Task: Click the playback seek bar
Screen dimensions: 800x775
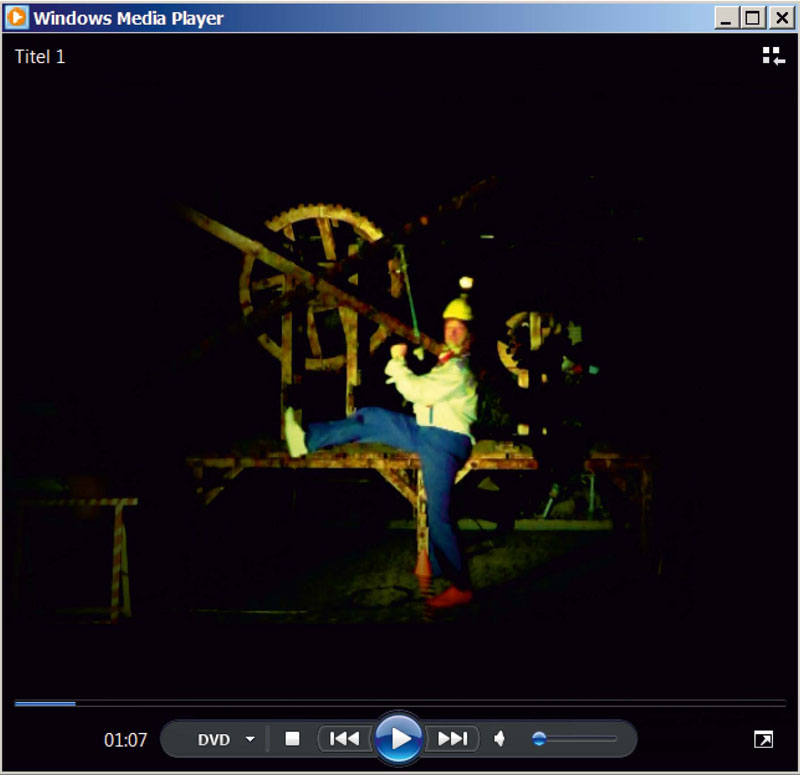Action: tap(400, 704)
